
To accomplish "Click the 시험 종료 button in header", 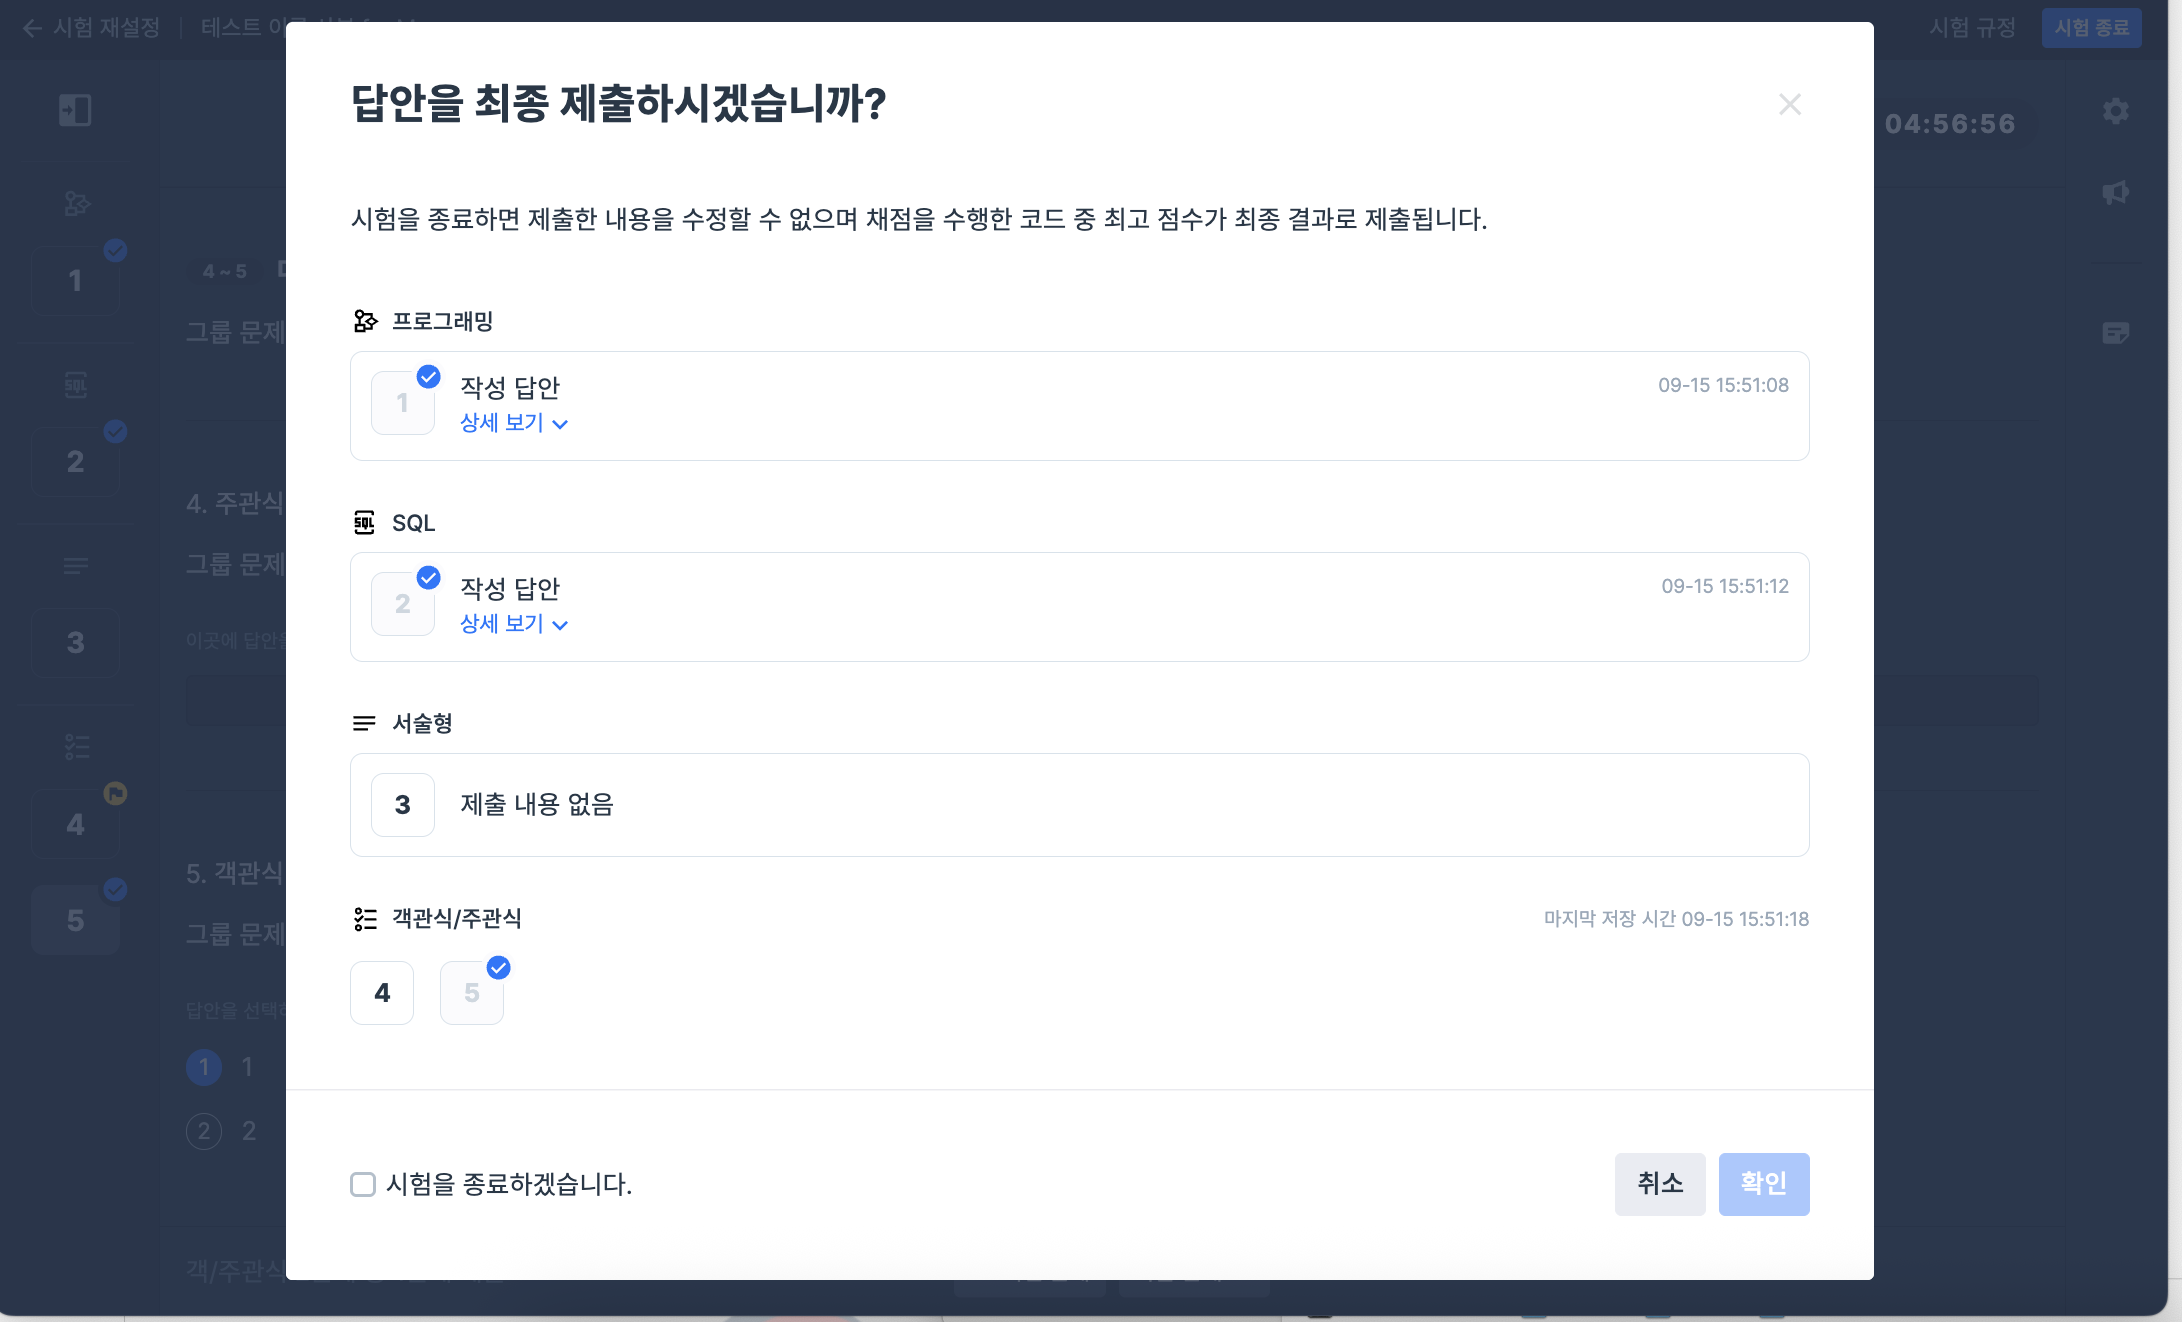I will (2091, 28).
